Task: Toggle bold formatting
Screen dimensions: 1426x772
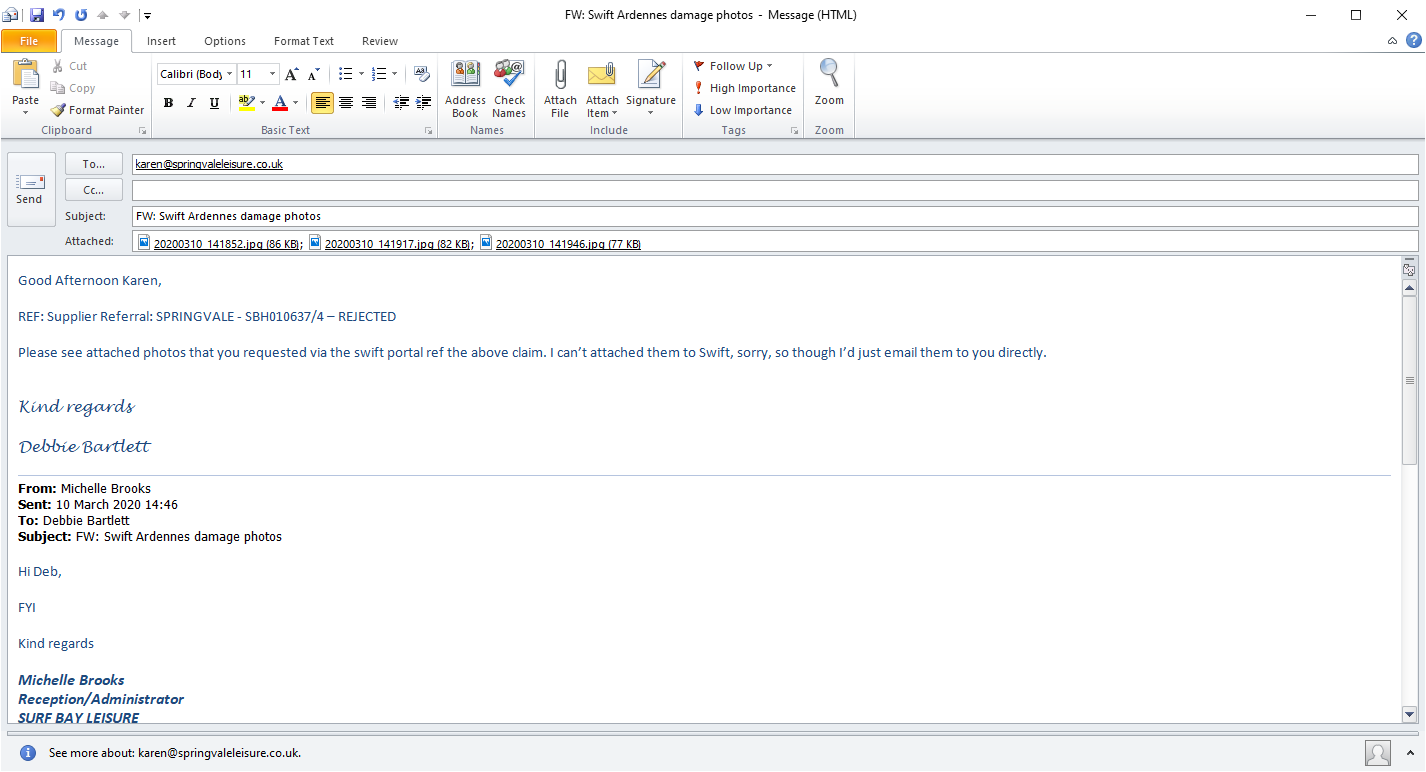Action: point(168,103)
